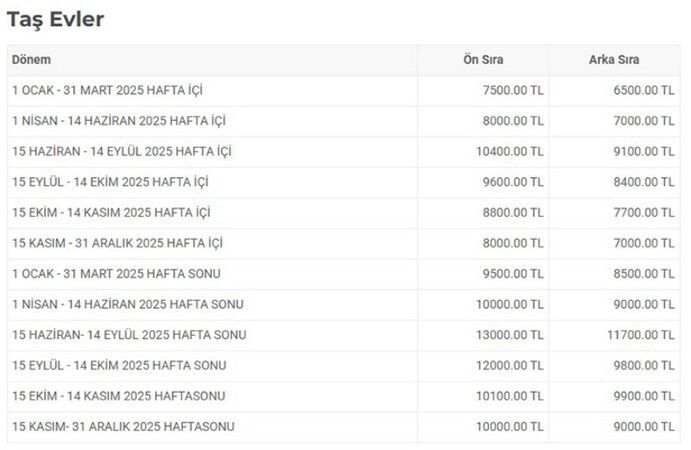
Task: Click the 1 OCAK - 31 MART HAFTA İÇİ row label
Action: (x=107, y=91)
